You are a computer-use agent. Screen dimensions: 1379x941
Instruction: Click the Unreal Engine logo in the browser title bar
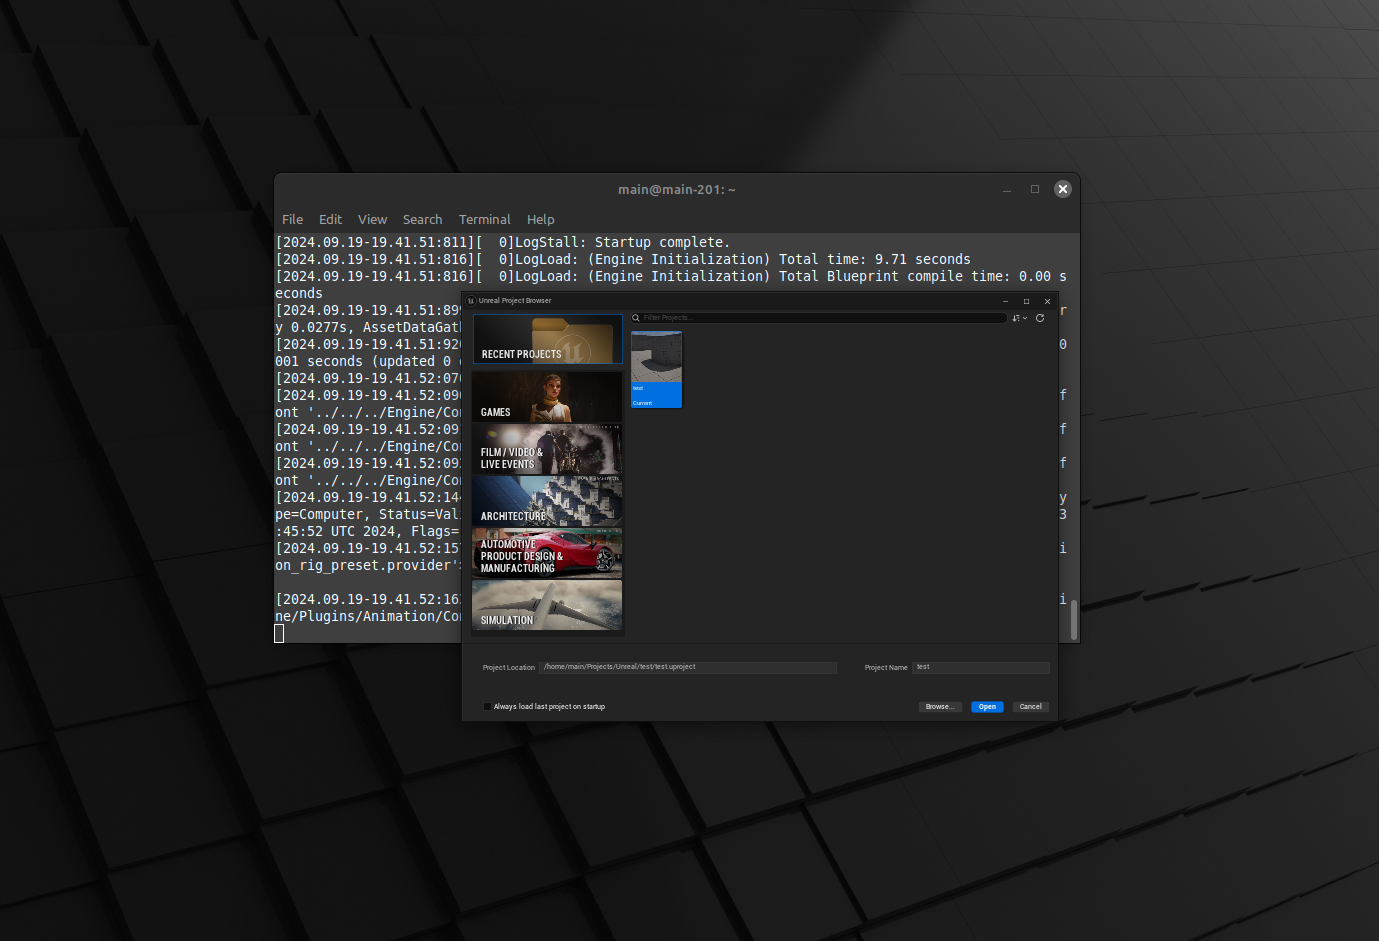[x=471, y=300]
